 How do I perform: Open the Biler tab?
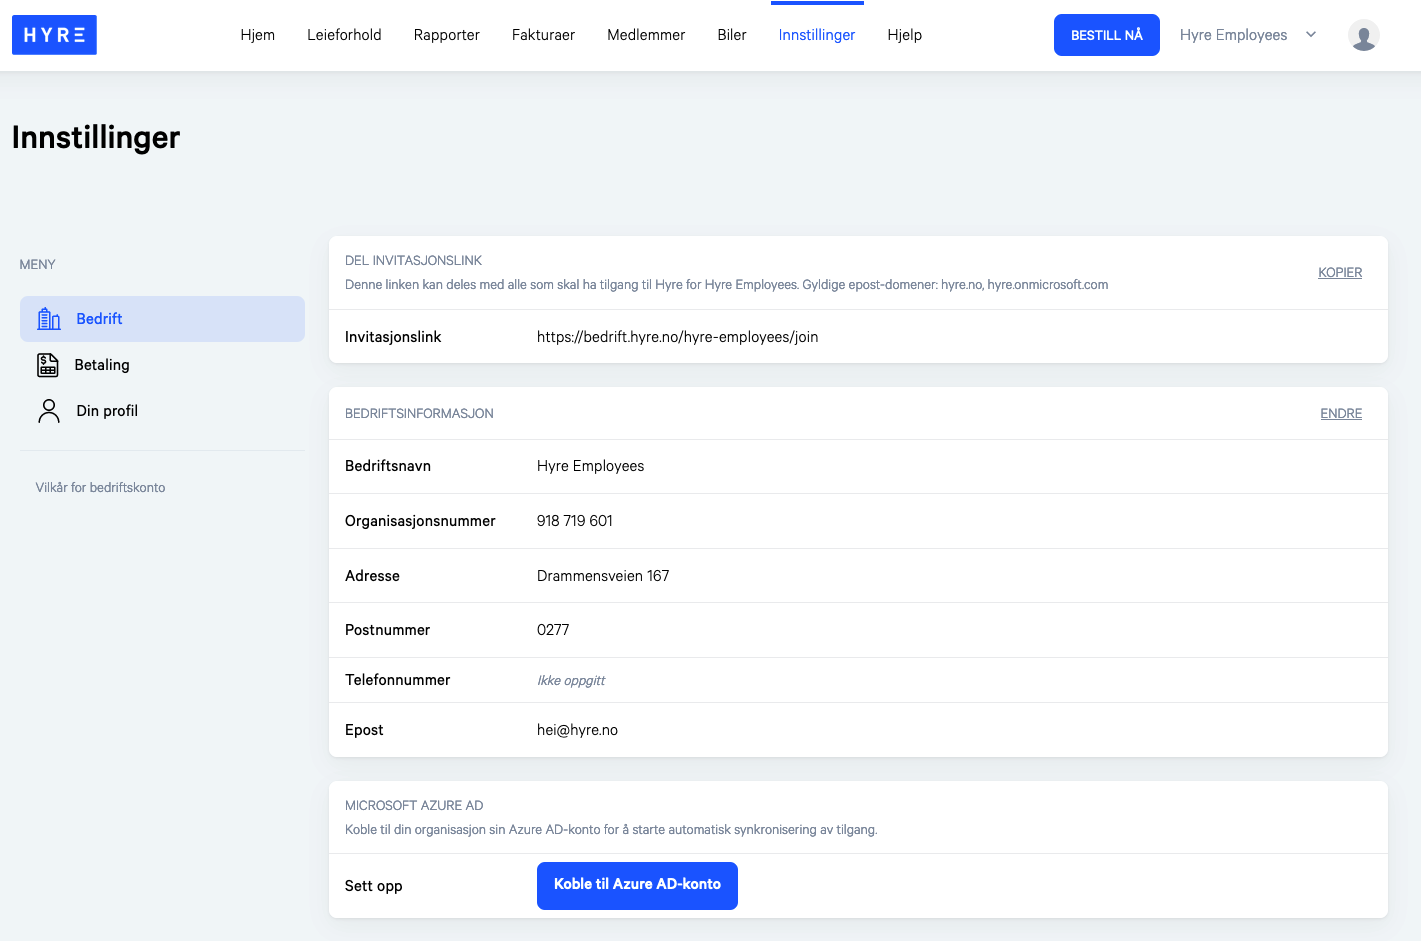[732, 35]
